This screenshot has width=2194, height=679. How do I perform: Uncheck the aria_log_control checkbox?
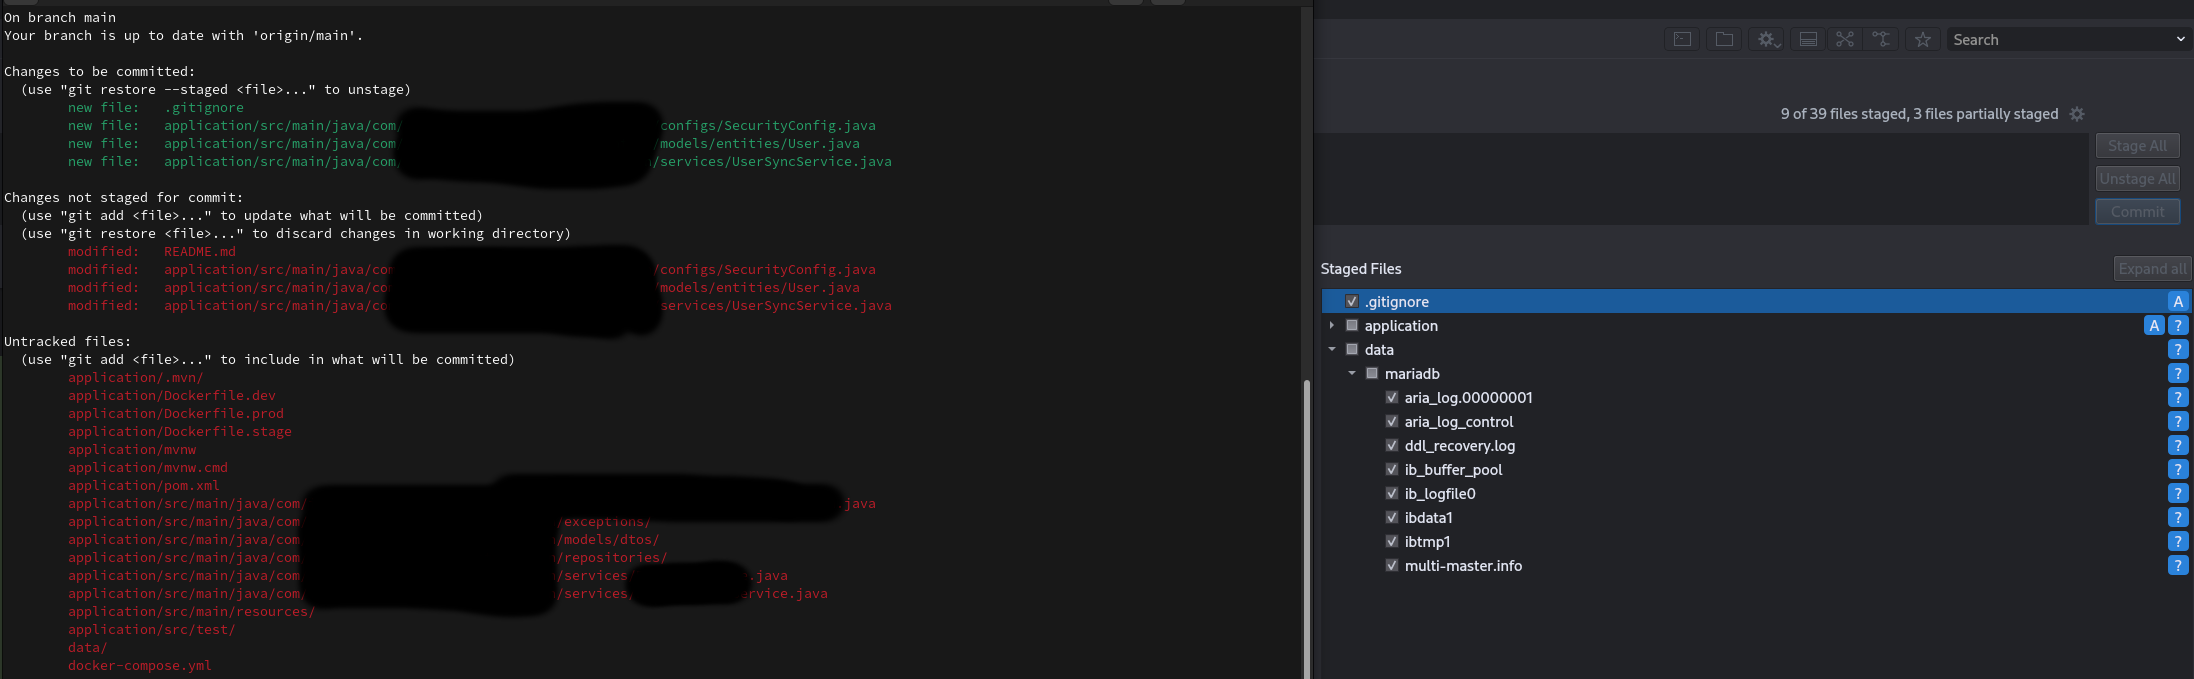click(1392, 421)
